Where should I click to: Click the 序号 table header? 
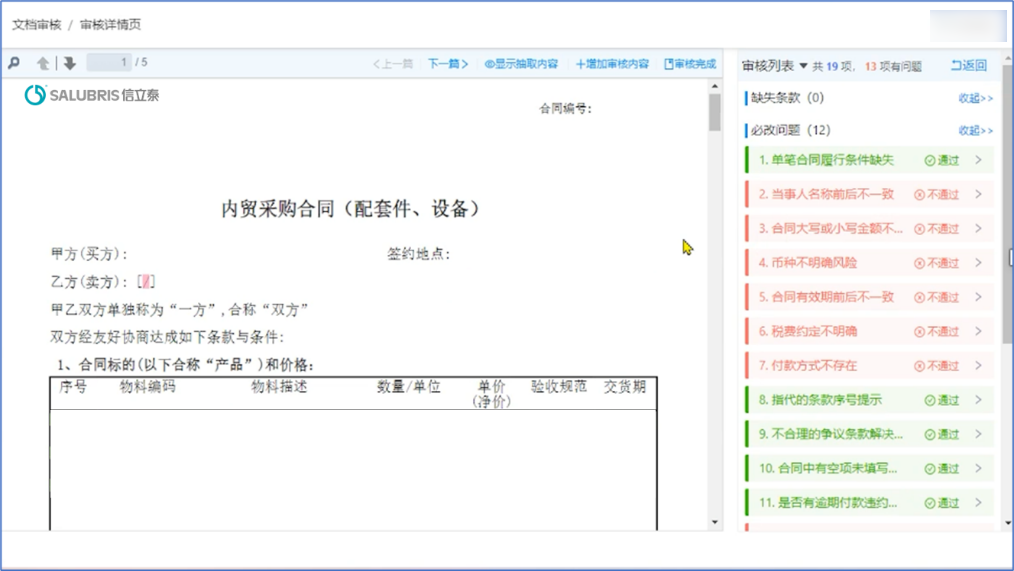pos(73,387)
